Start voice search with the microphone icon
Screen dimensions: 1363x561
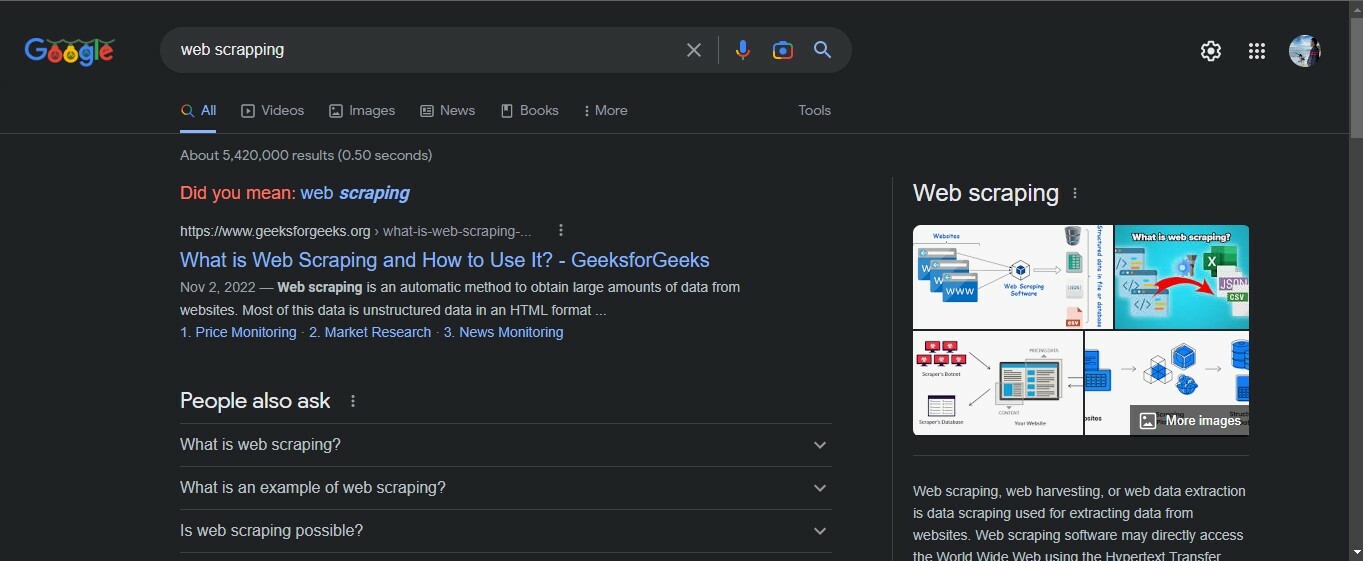742,50
